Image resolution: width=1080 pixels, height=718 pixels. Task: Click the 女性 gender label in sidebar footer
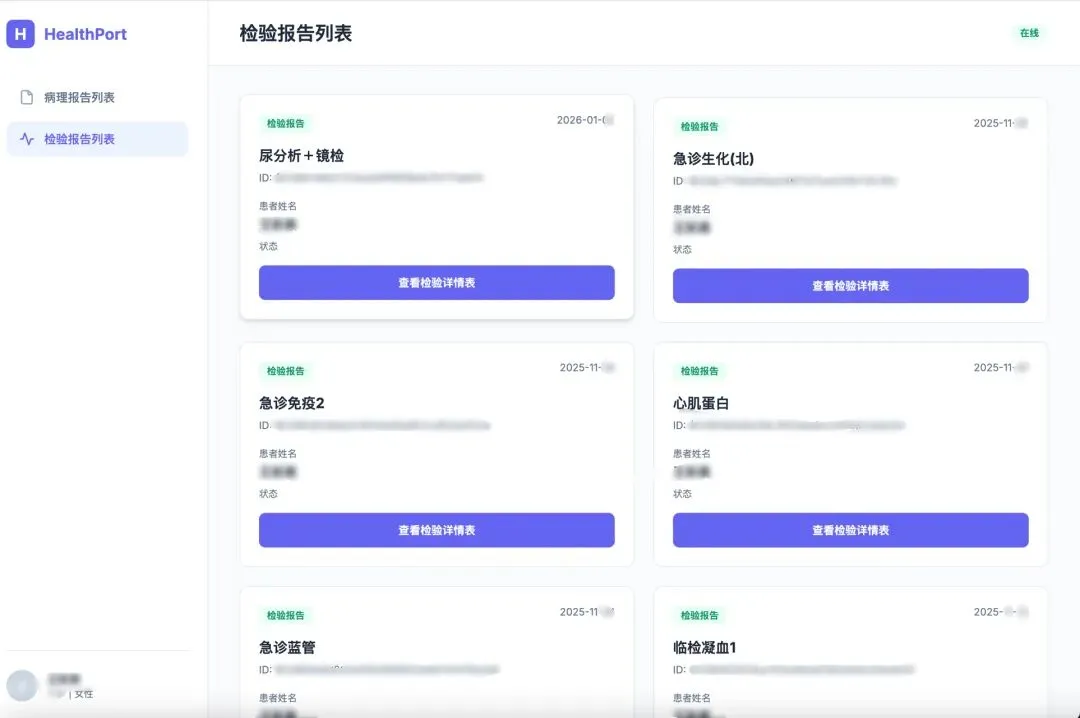pyautogui.click(x=84, y=694)
